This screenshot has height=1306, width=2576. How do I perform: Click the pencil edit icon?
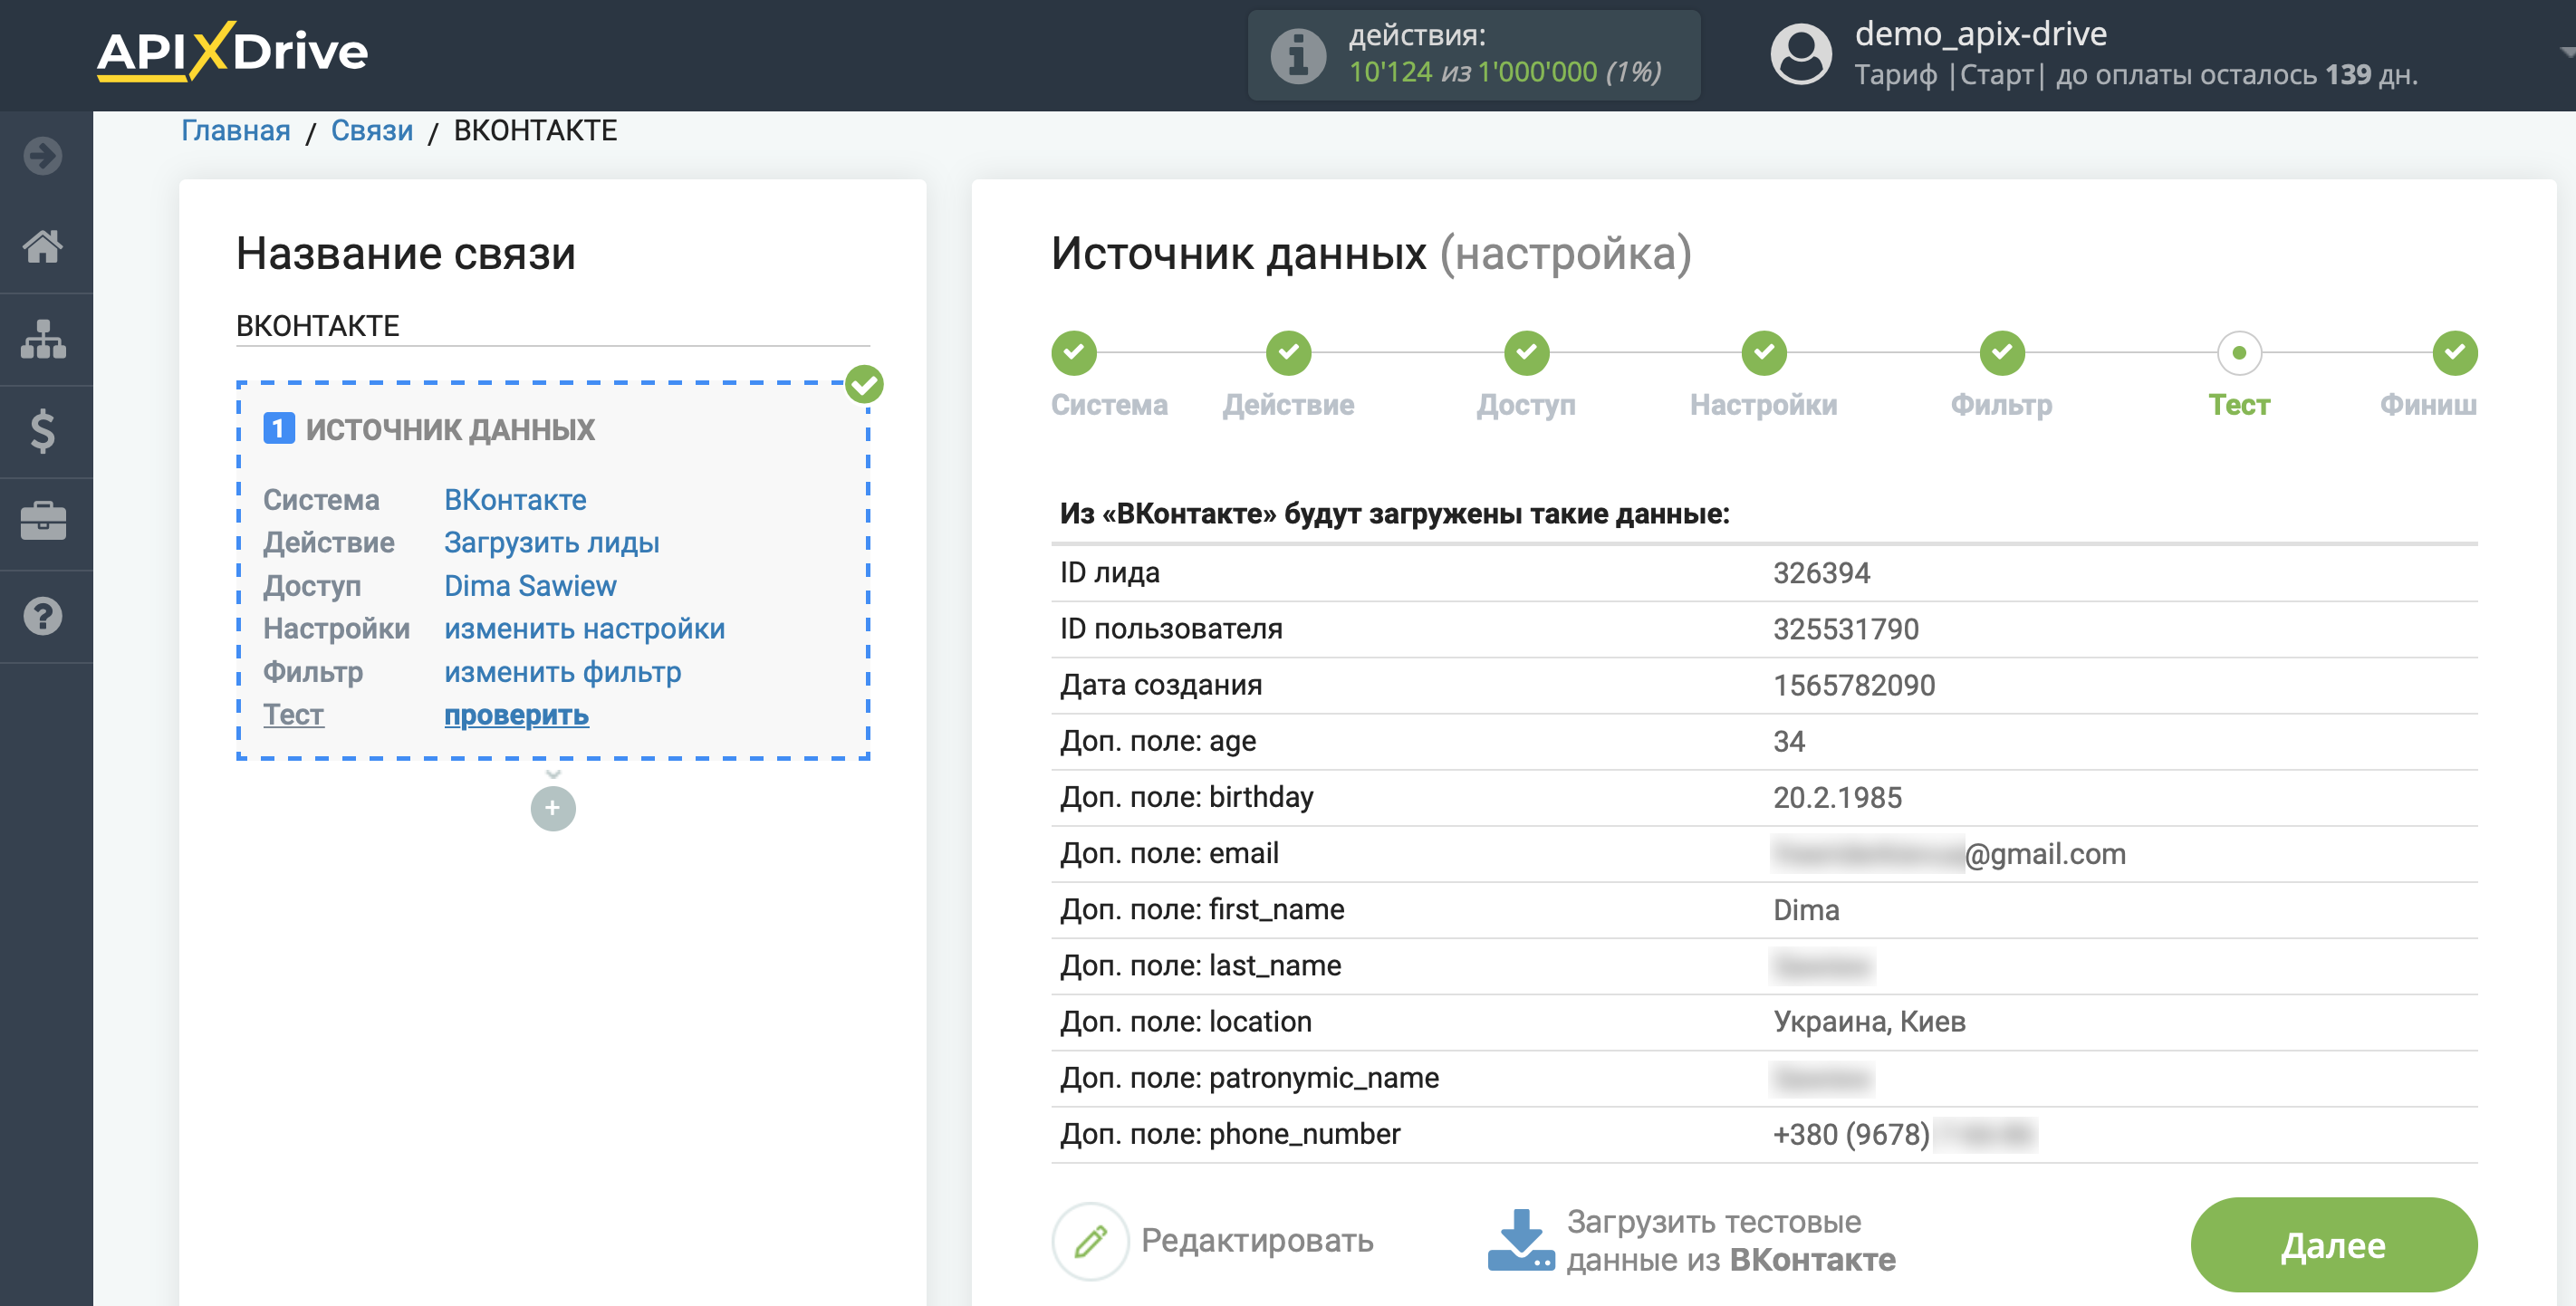1090,1241
